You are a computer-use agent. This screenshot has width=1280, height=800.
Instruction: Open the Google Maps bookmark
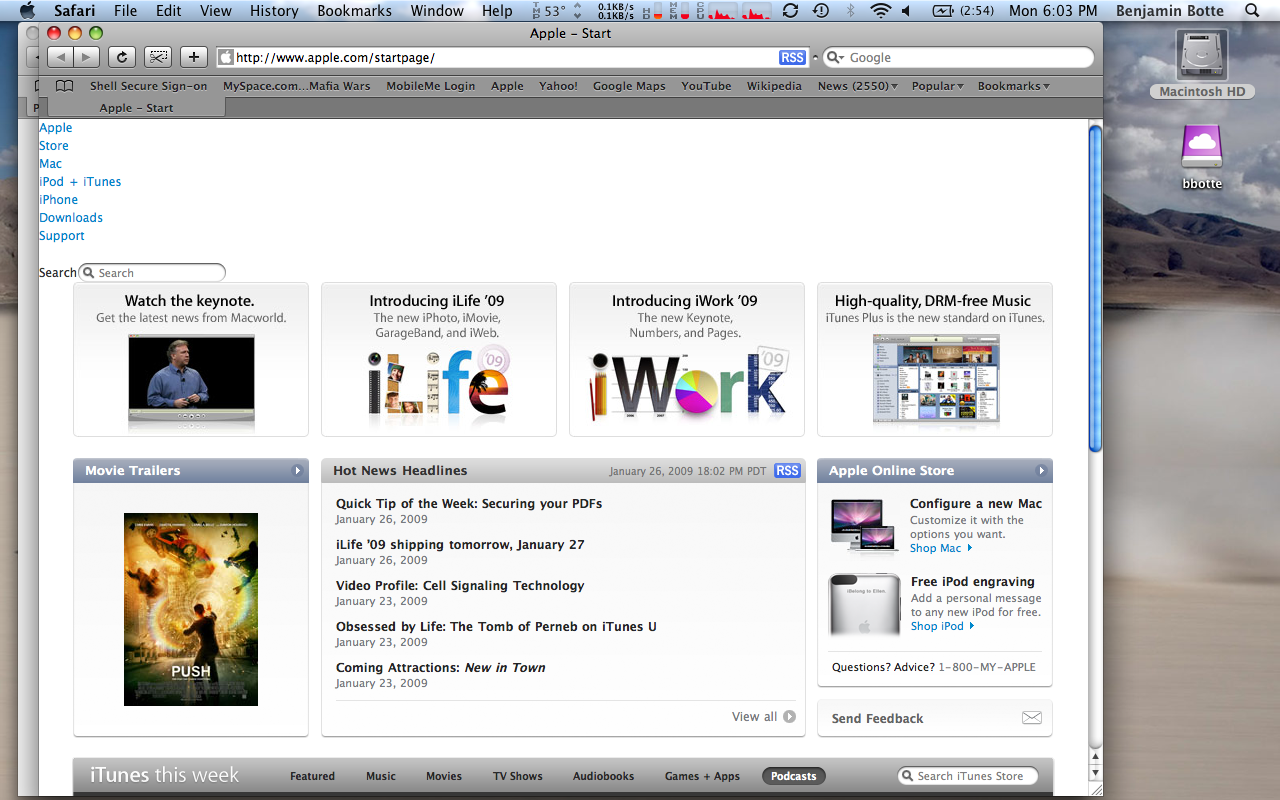click(629, 86)
